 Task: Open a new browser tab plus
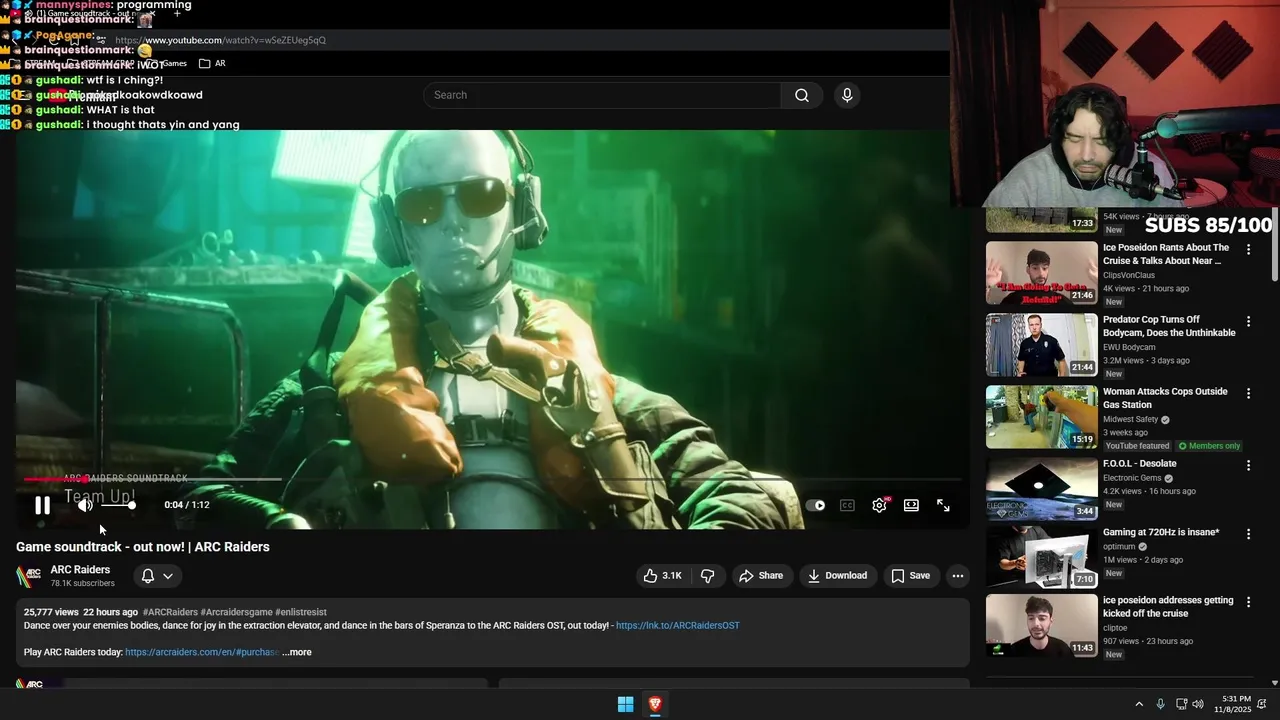coord(177,13)
